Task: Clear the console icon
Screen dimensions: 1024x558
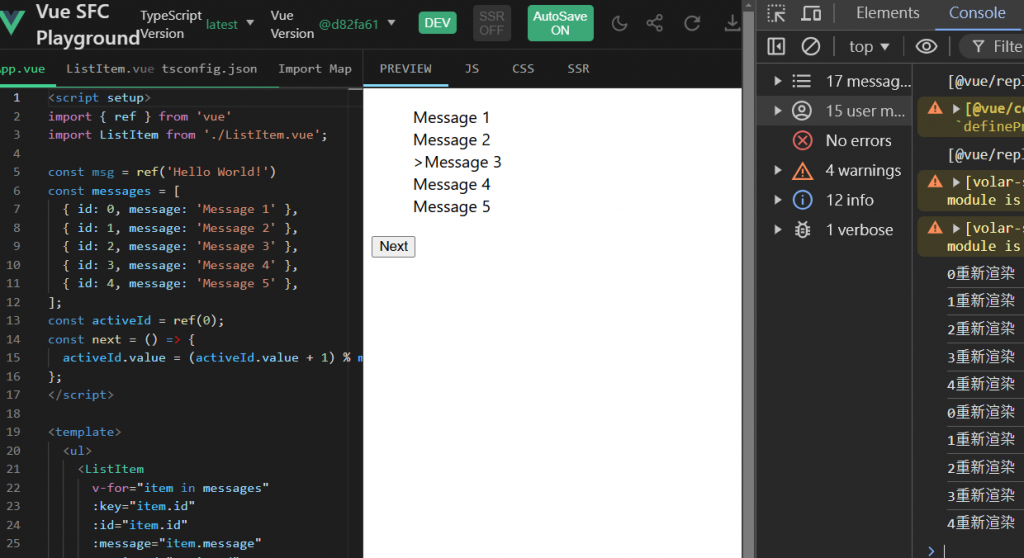Action: tap(810, 46)
